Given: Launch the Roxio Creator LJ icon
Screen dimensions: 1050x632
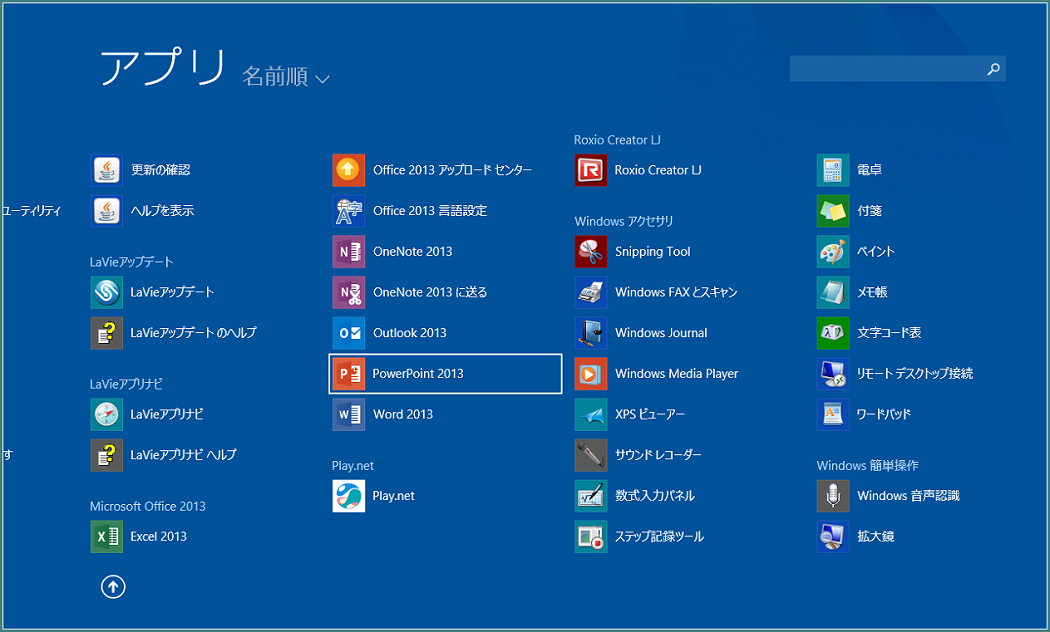Looking at the screenshot, I should coord(591,170).
